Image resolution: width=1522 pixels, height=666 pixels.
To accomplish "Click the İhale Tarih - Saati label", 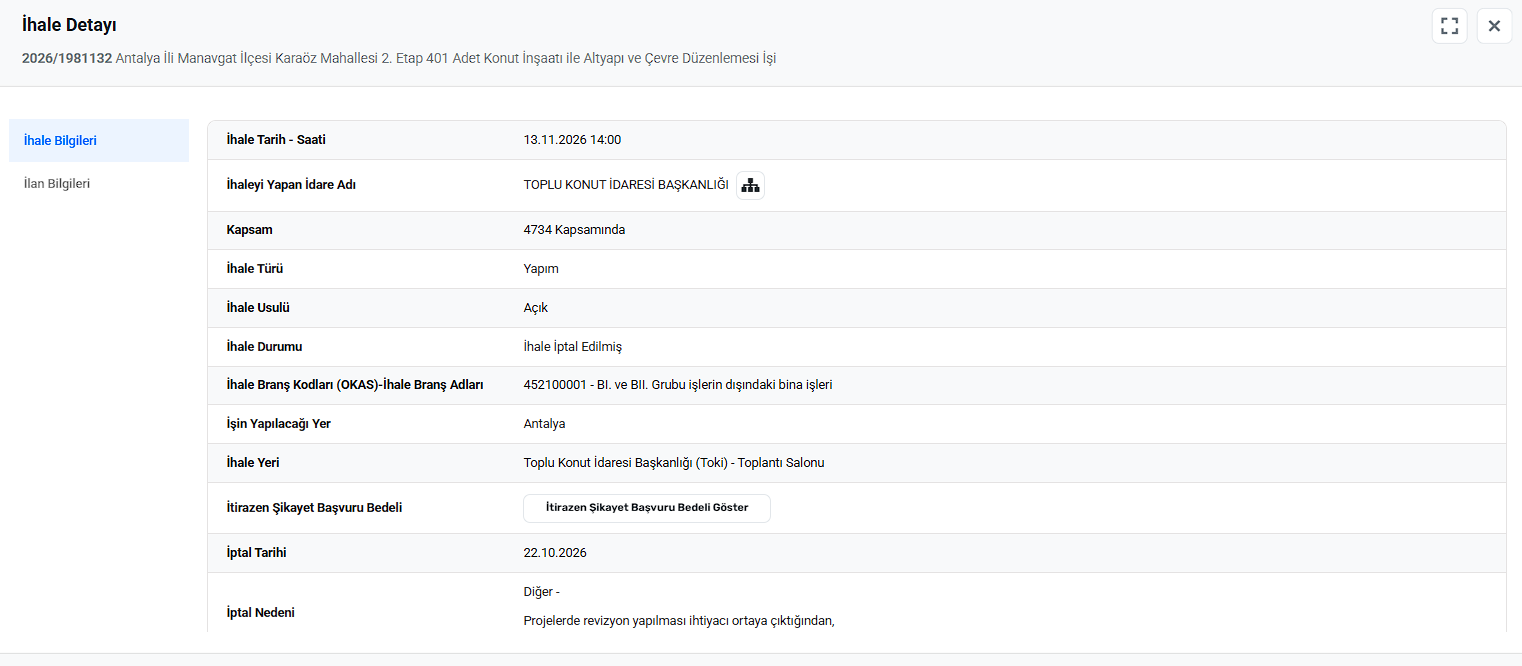I will coord(276,140).
